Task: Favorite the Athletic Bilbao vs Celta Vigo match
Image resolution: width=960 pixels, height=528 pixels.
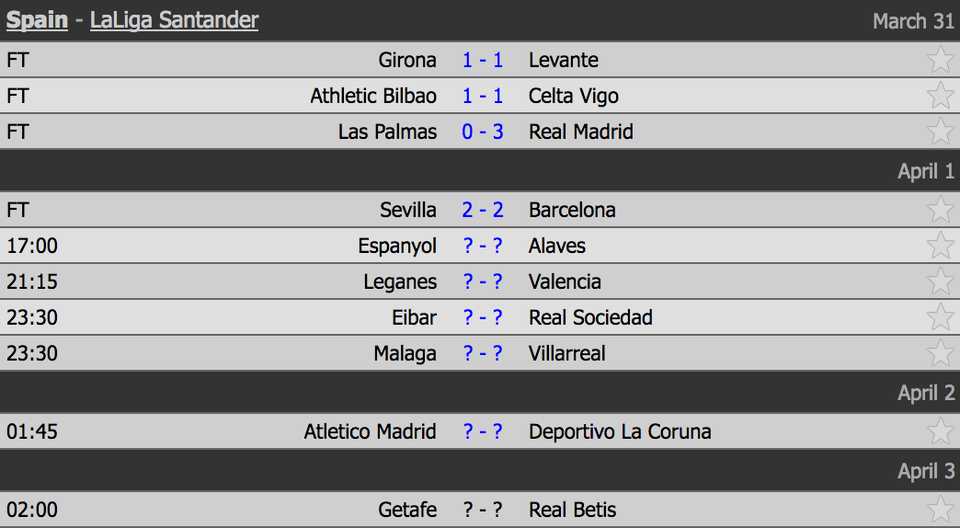Action: [x=940, y=96]
